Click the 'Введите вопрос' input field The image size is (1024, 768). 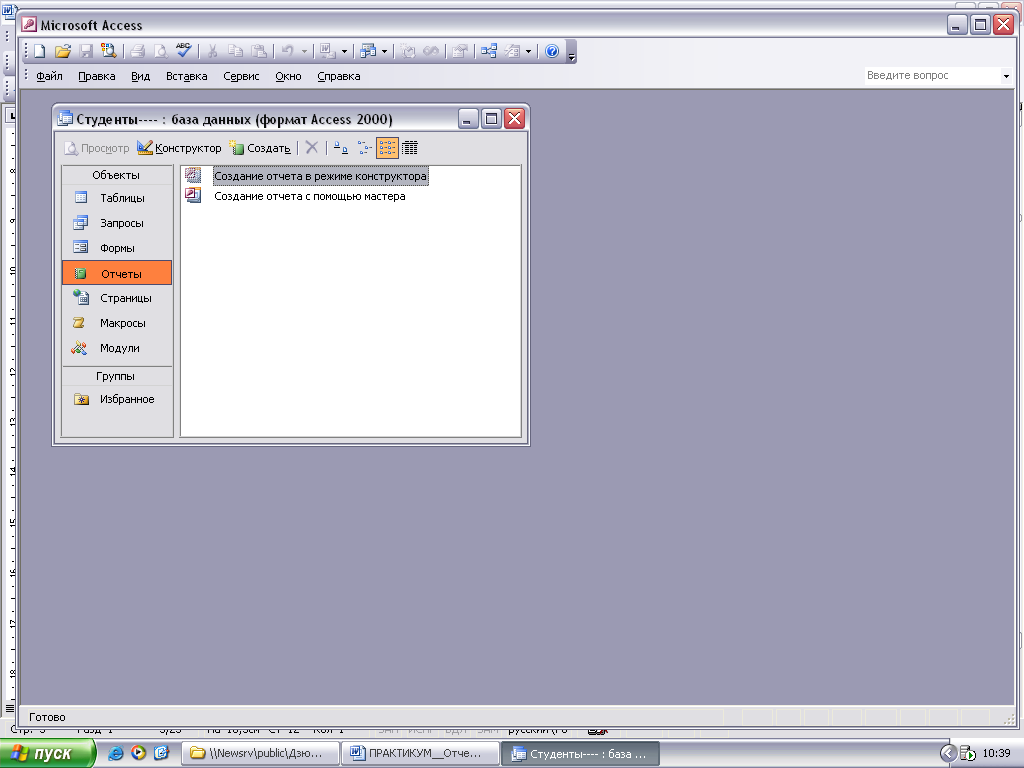pyautogui.click(x=932, y=76)
